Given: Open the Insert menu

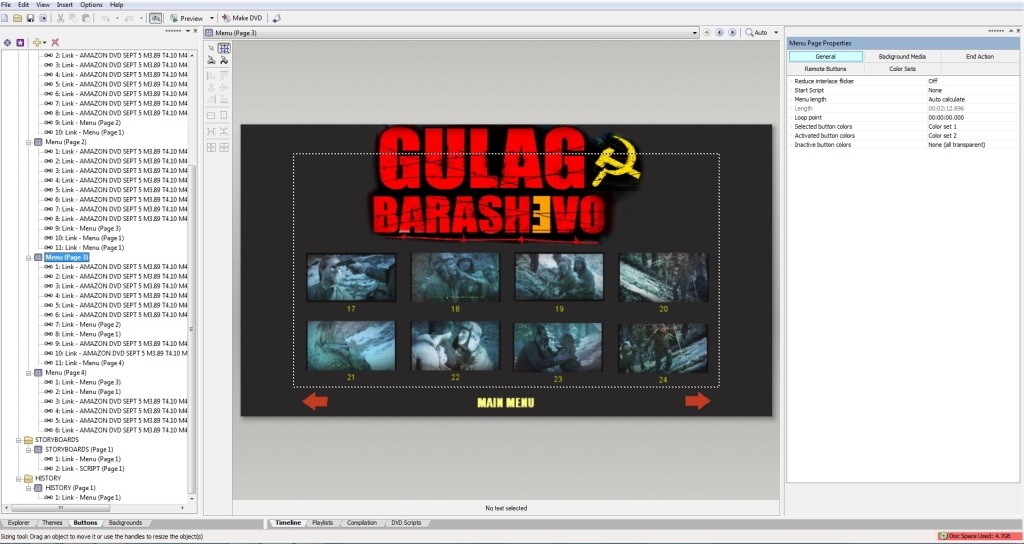Looking at the screenshot, I should coord(65,5).
